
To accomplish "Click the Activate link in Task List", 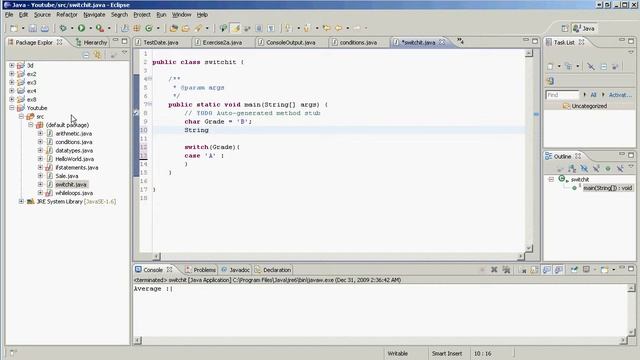I will coord(620,95).
